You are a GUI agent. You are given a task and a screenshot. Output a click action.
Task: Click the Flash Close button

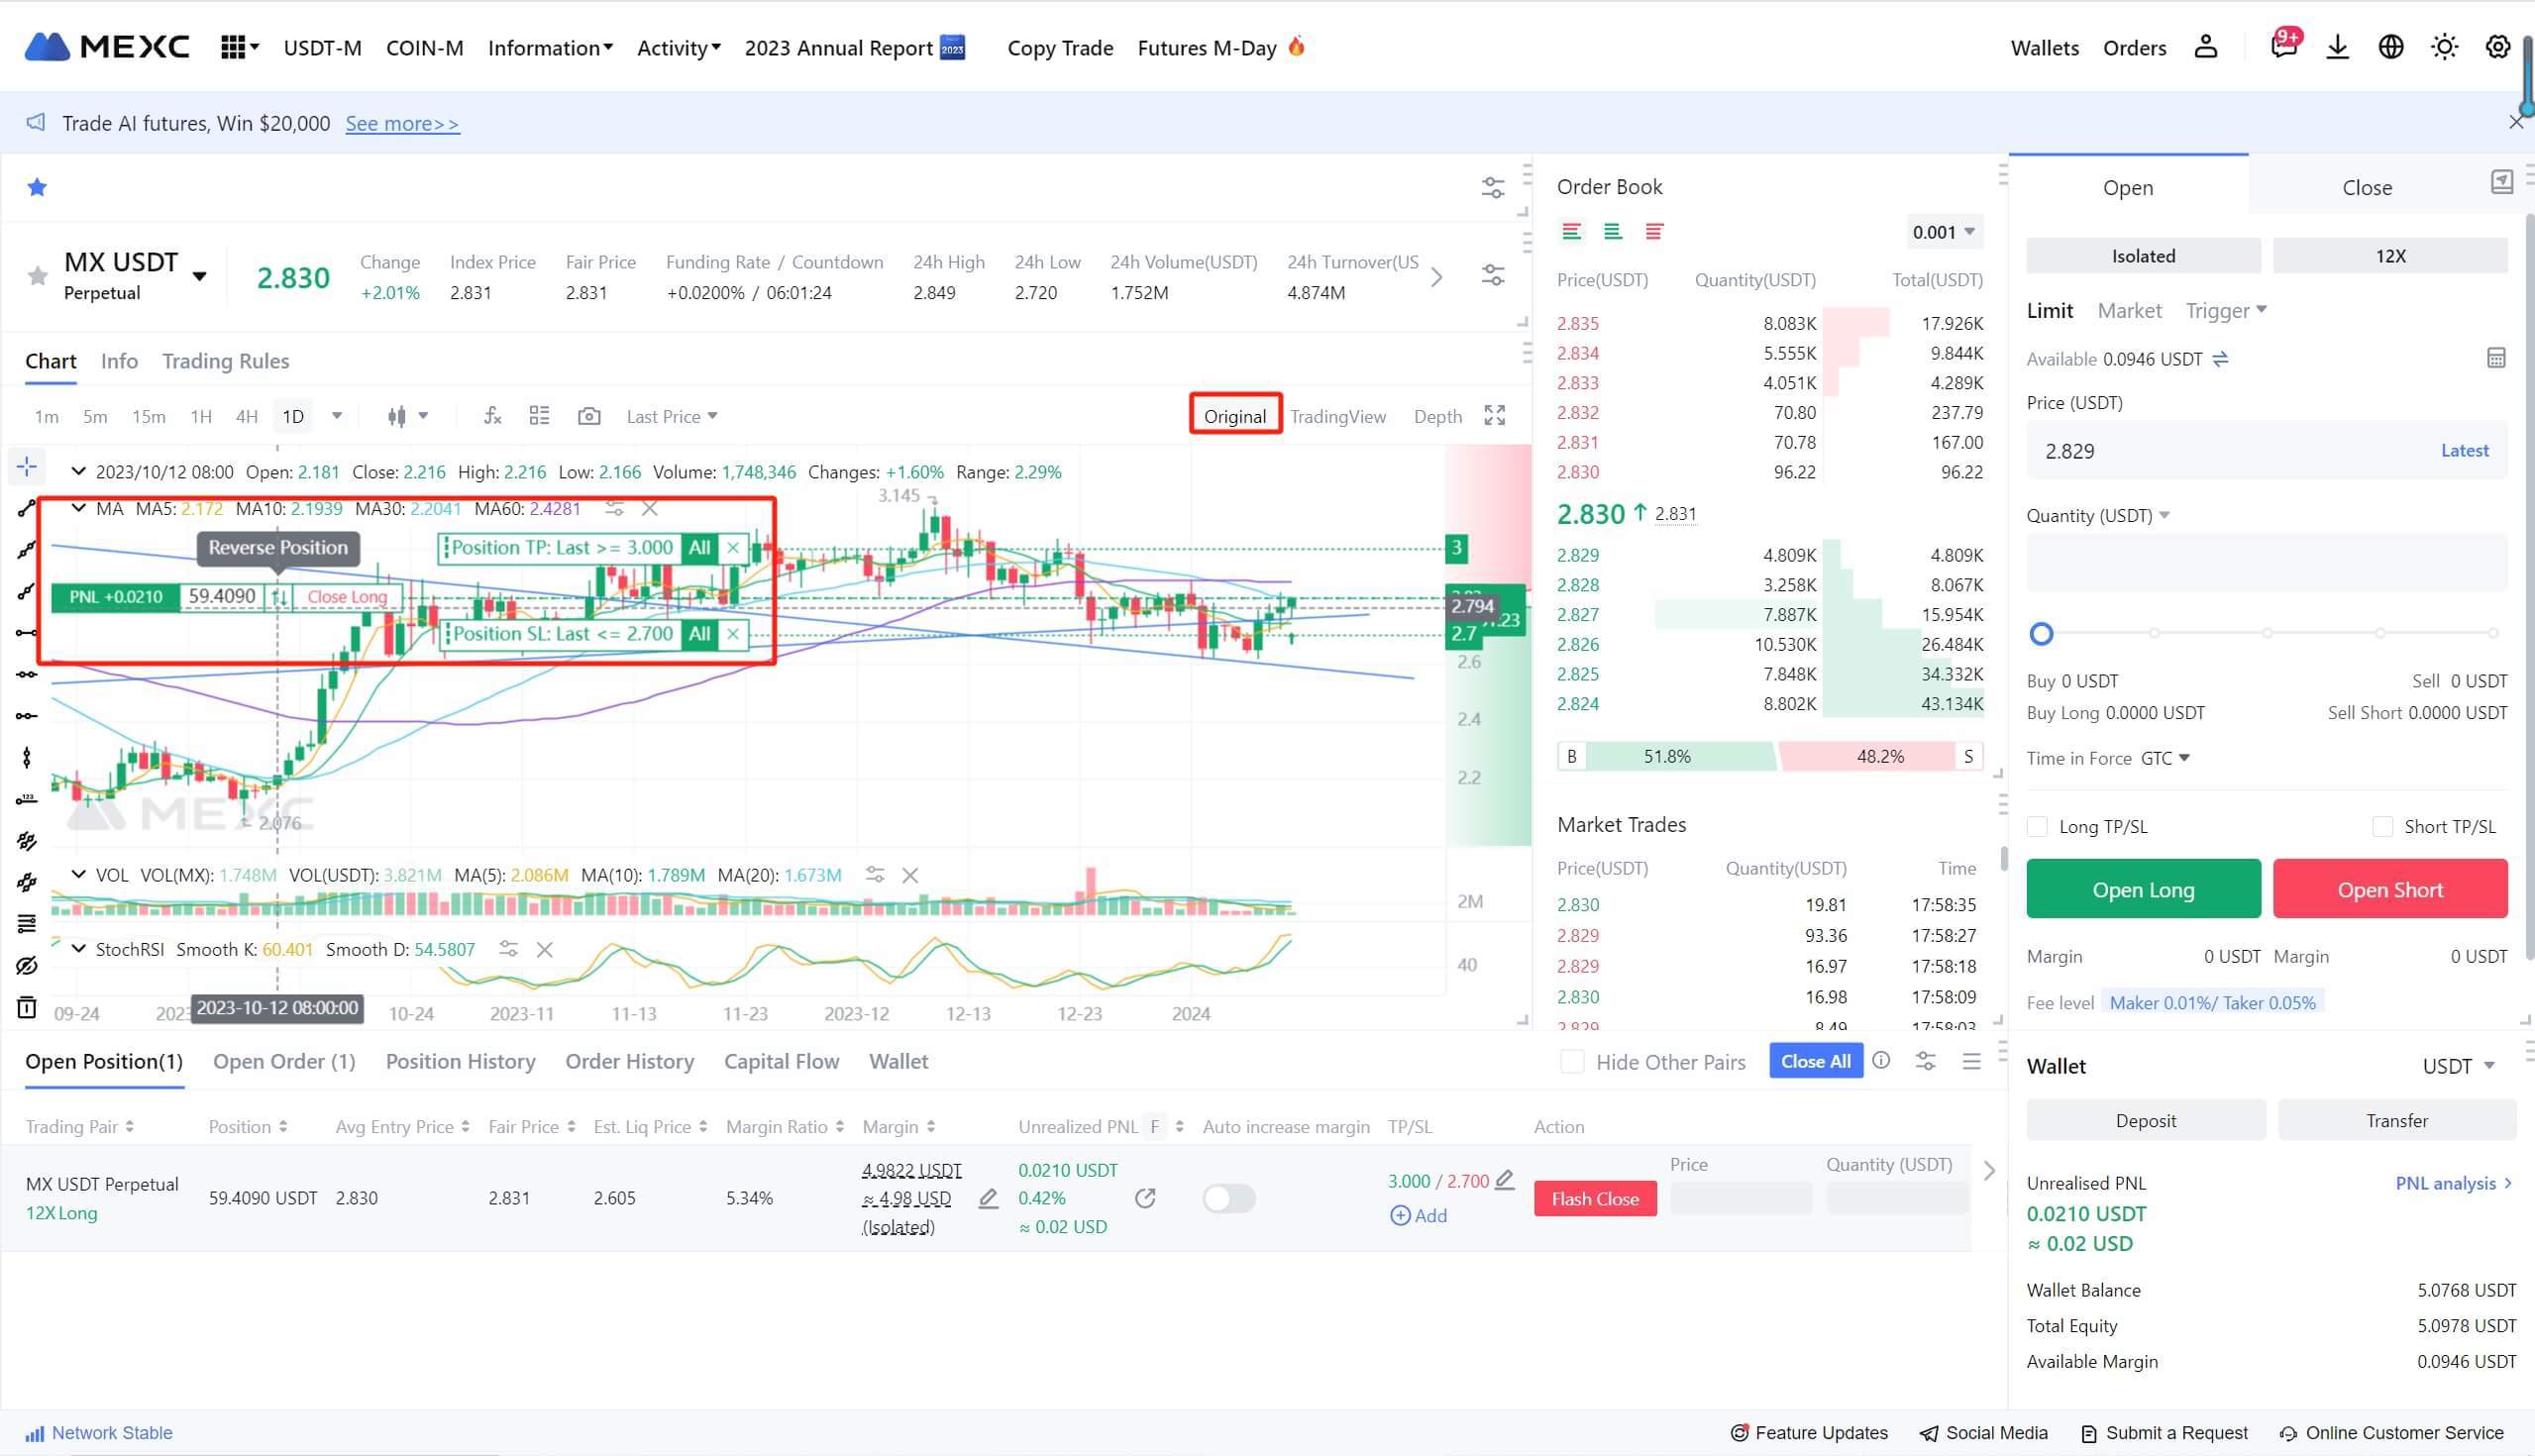(1594, 1198)
